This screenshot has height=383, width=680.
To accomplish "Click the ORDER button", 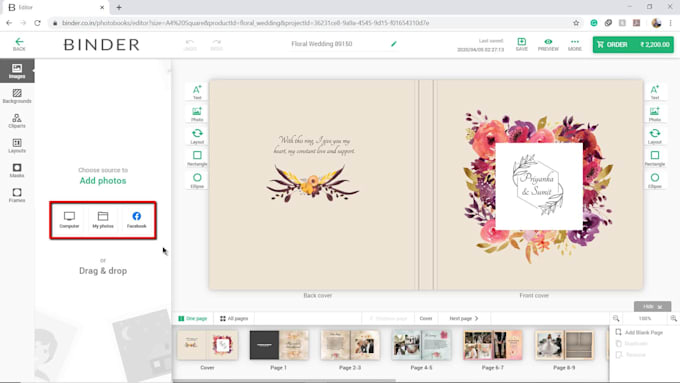I will point(633,45).
